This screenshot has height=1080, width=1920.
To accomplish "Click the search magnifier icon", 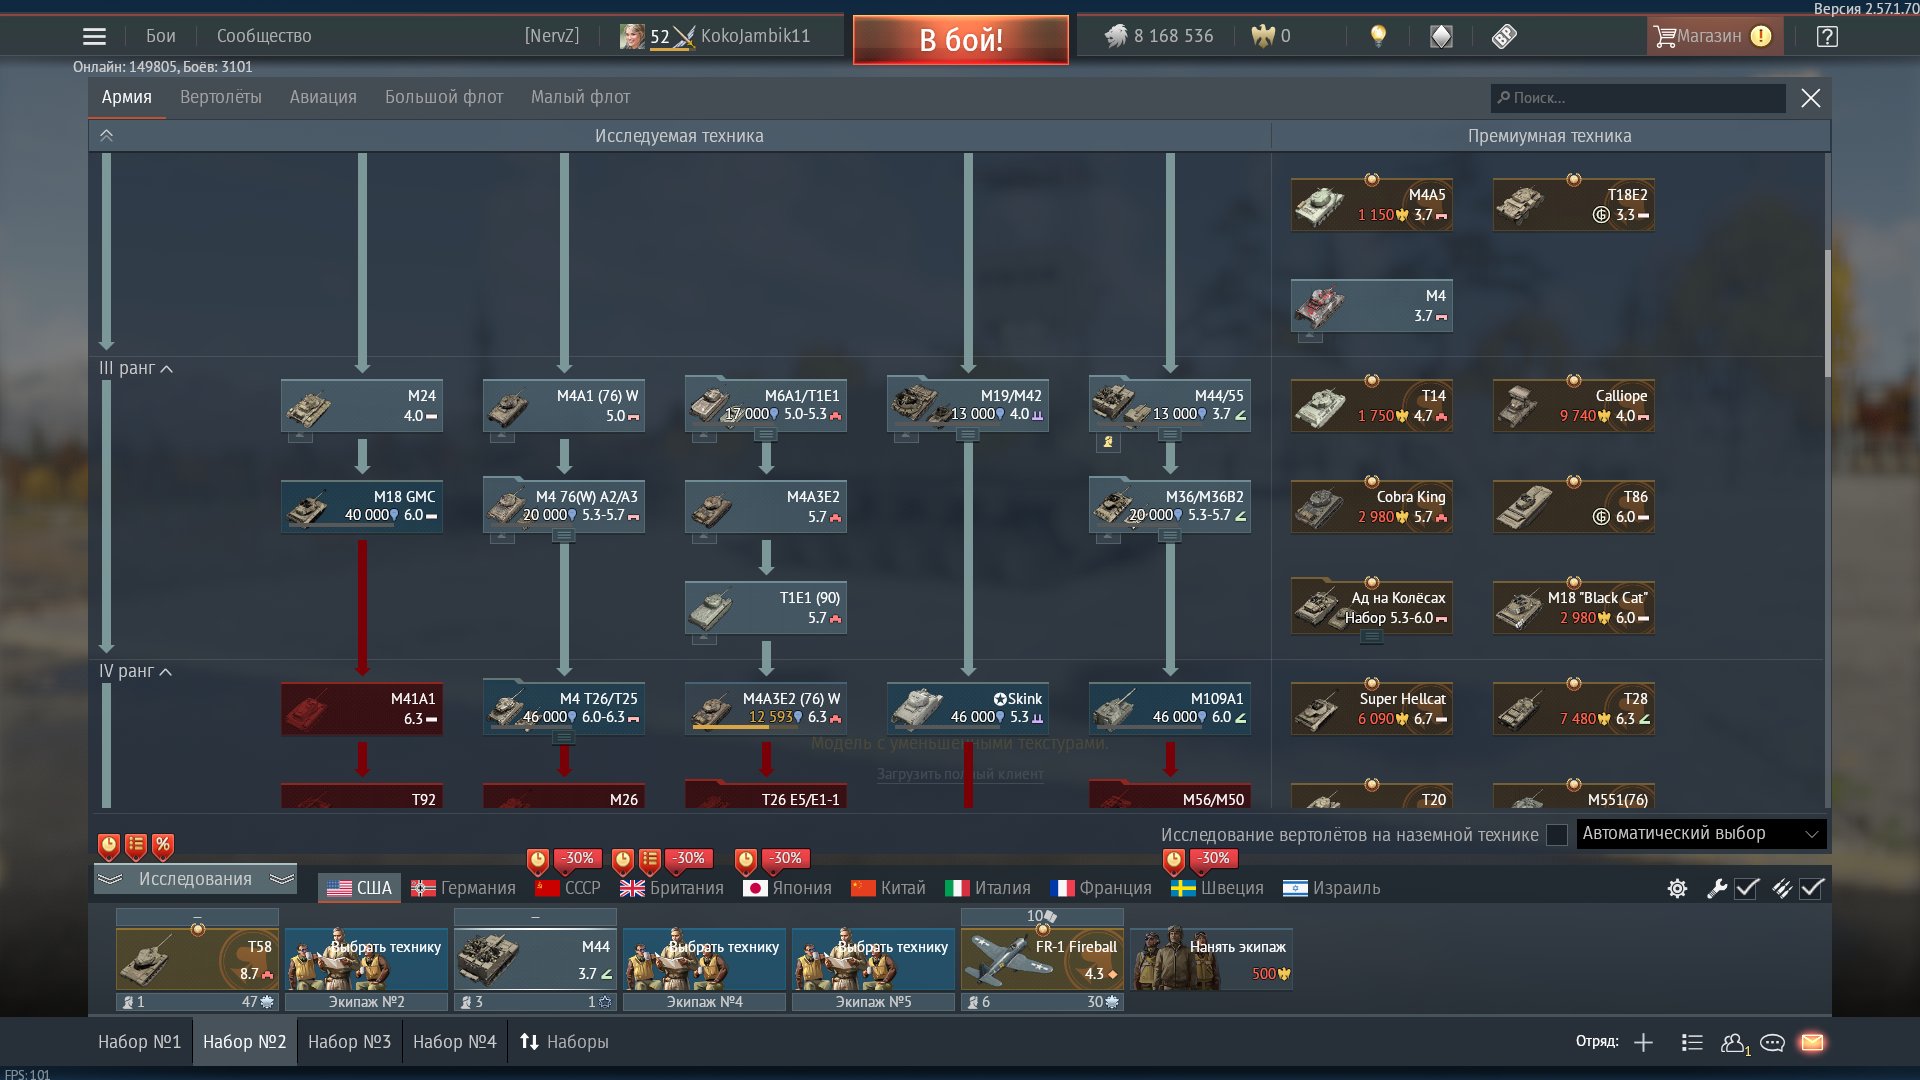I will 1503,98.
